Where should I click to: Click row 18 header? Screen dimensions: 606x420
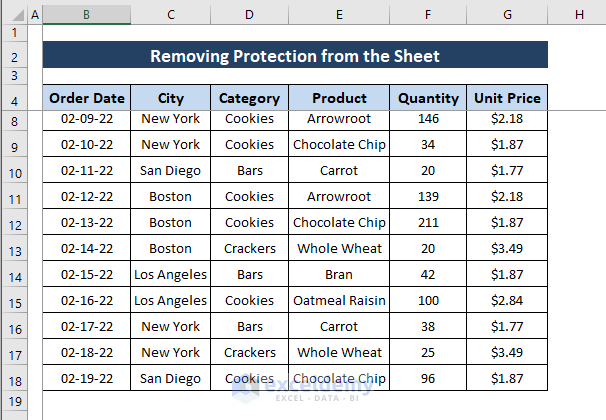tap(14, 381)
